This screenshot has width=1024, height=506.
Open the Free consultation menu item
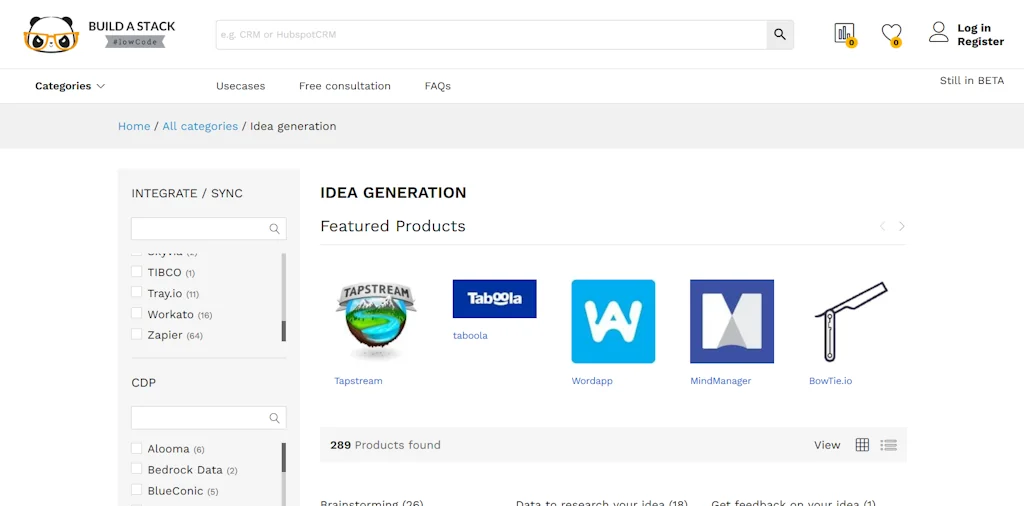(344, 86)
